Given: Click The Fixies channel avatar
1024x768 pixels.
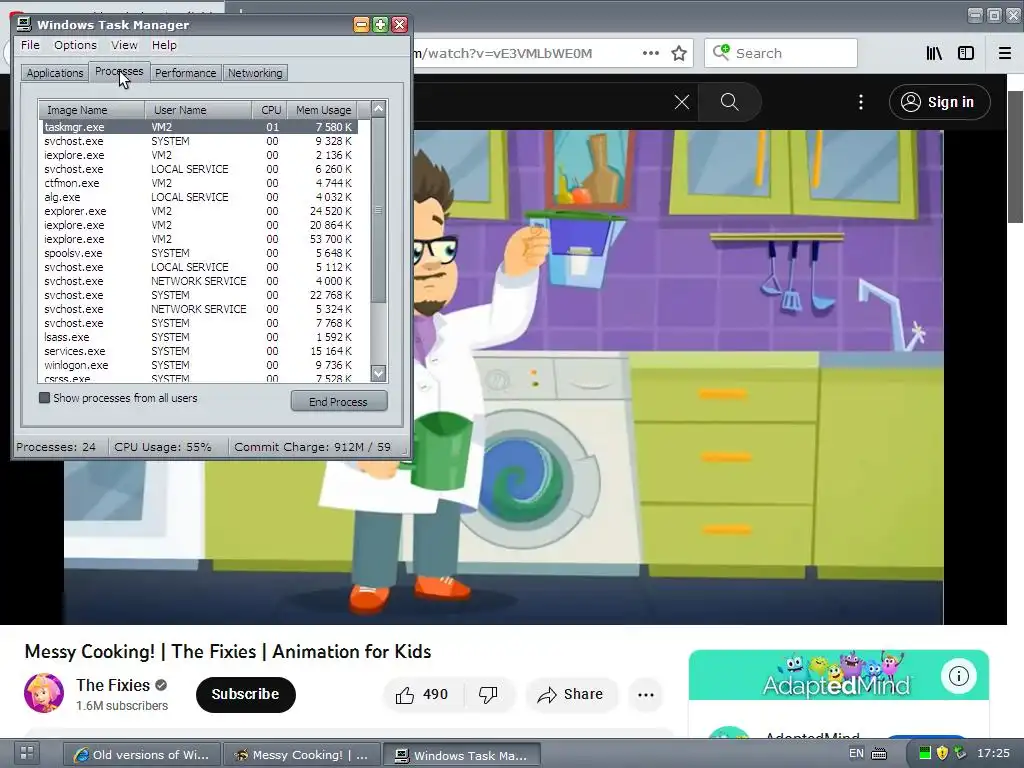Looking at the screenshot, I should point(44,694).
